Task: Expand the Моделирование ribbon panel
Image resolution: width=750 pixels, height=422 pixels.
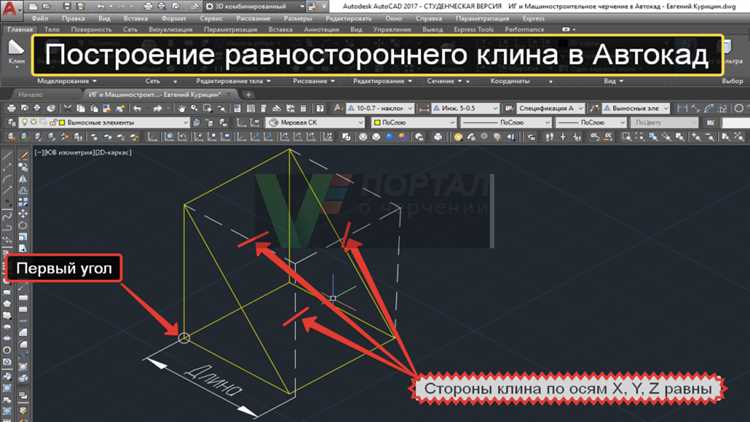Action: [67, 81]
